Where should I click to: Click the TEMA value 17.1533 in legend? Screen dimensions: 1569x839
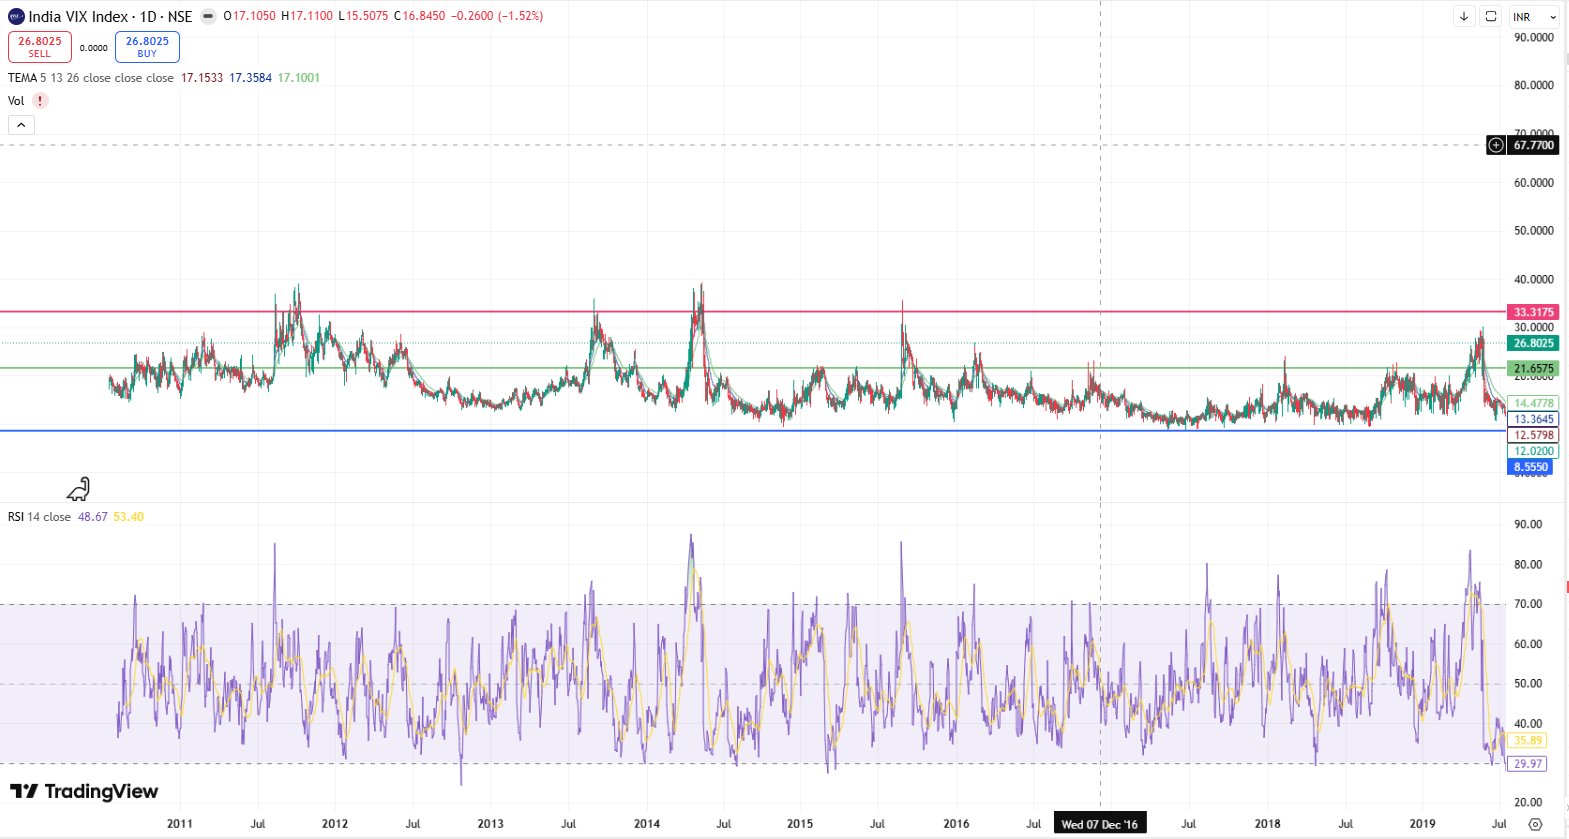pos(202,78)
